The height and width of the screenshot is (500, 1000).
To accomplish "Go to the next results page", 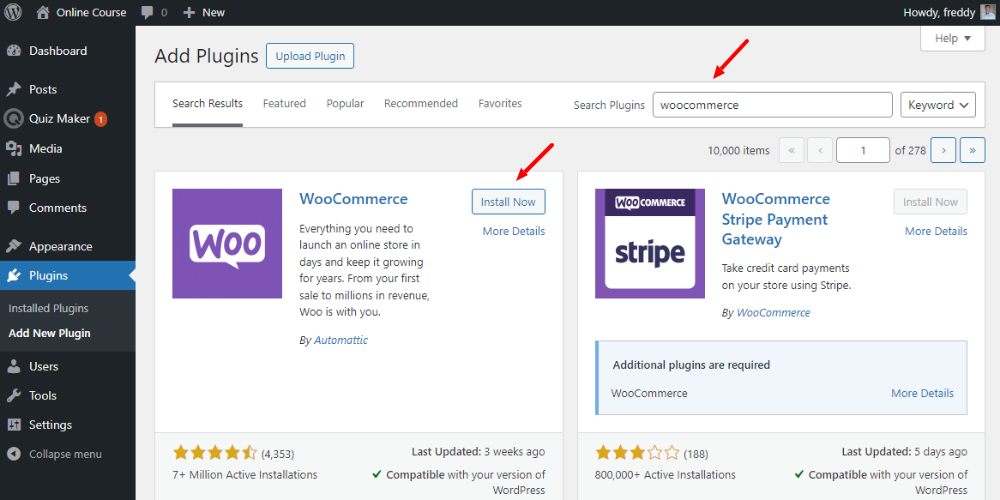I will point(943,150).
